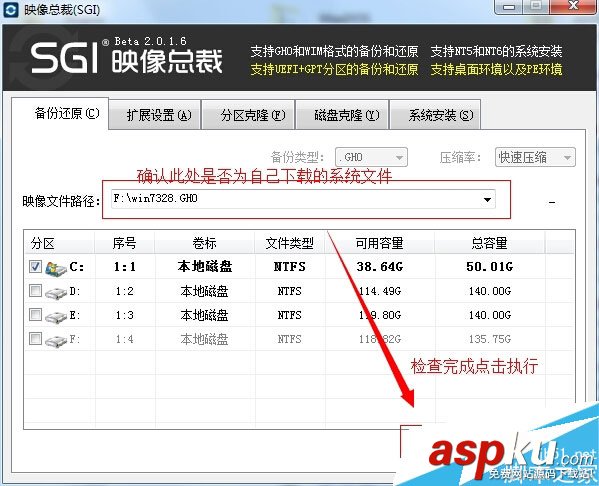Sort by the 总容量 column header
This screenshot has width=599, height=486.
pyautogui.click(x=489, y=243)
